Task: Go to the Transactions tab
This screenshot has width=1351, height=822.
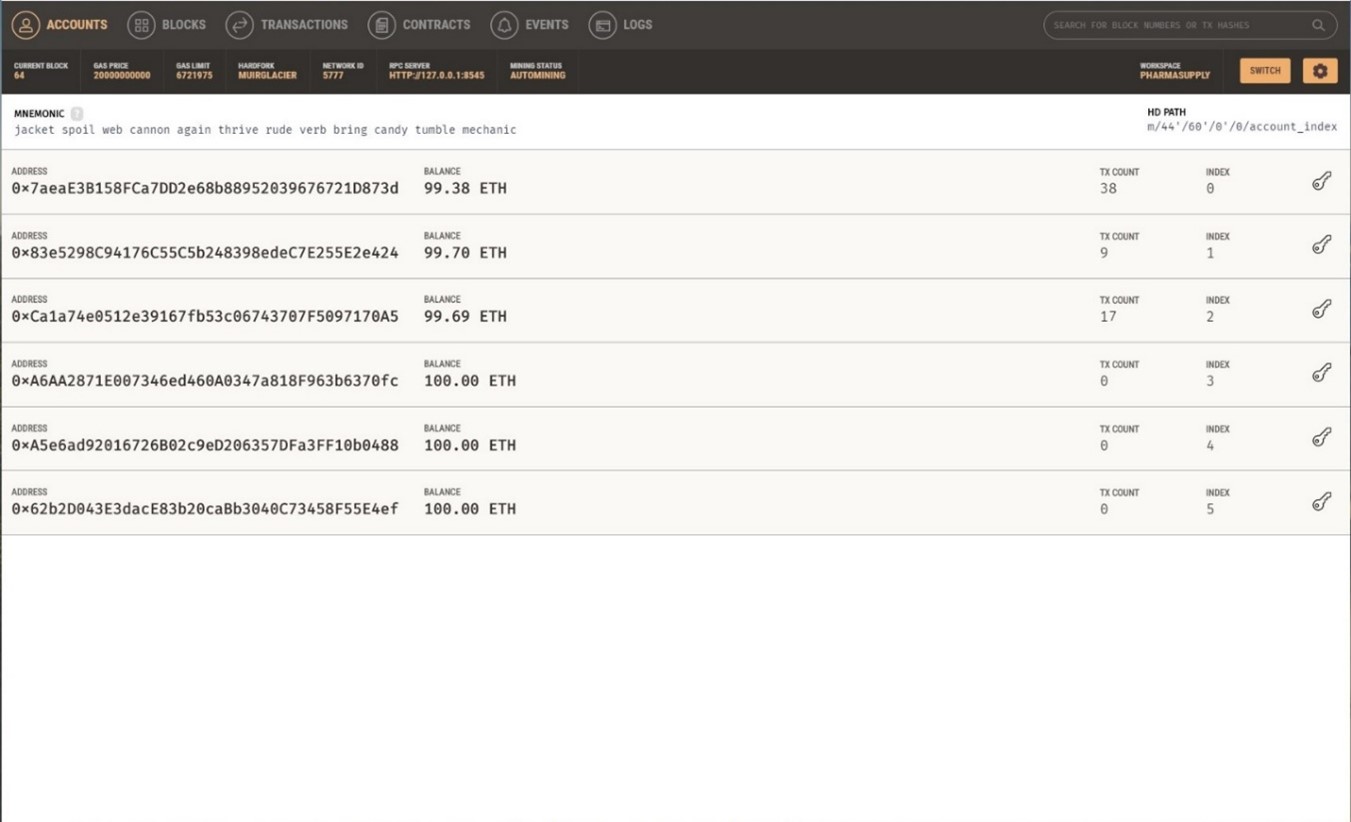Action: point(287,25)
